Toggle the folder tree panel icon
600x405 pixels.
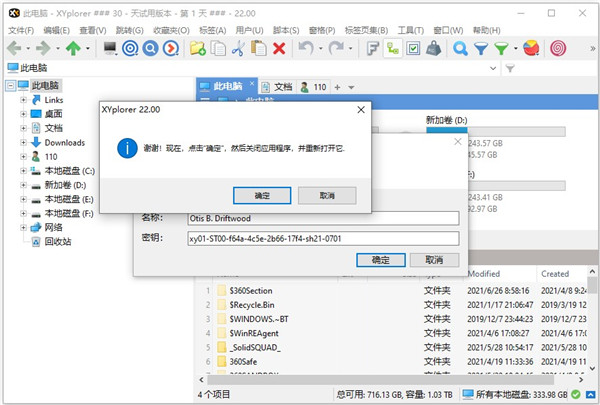(x=393, y=48)
